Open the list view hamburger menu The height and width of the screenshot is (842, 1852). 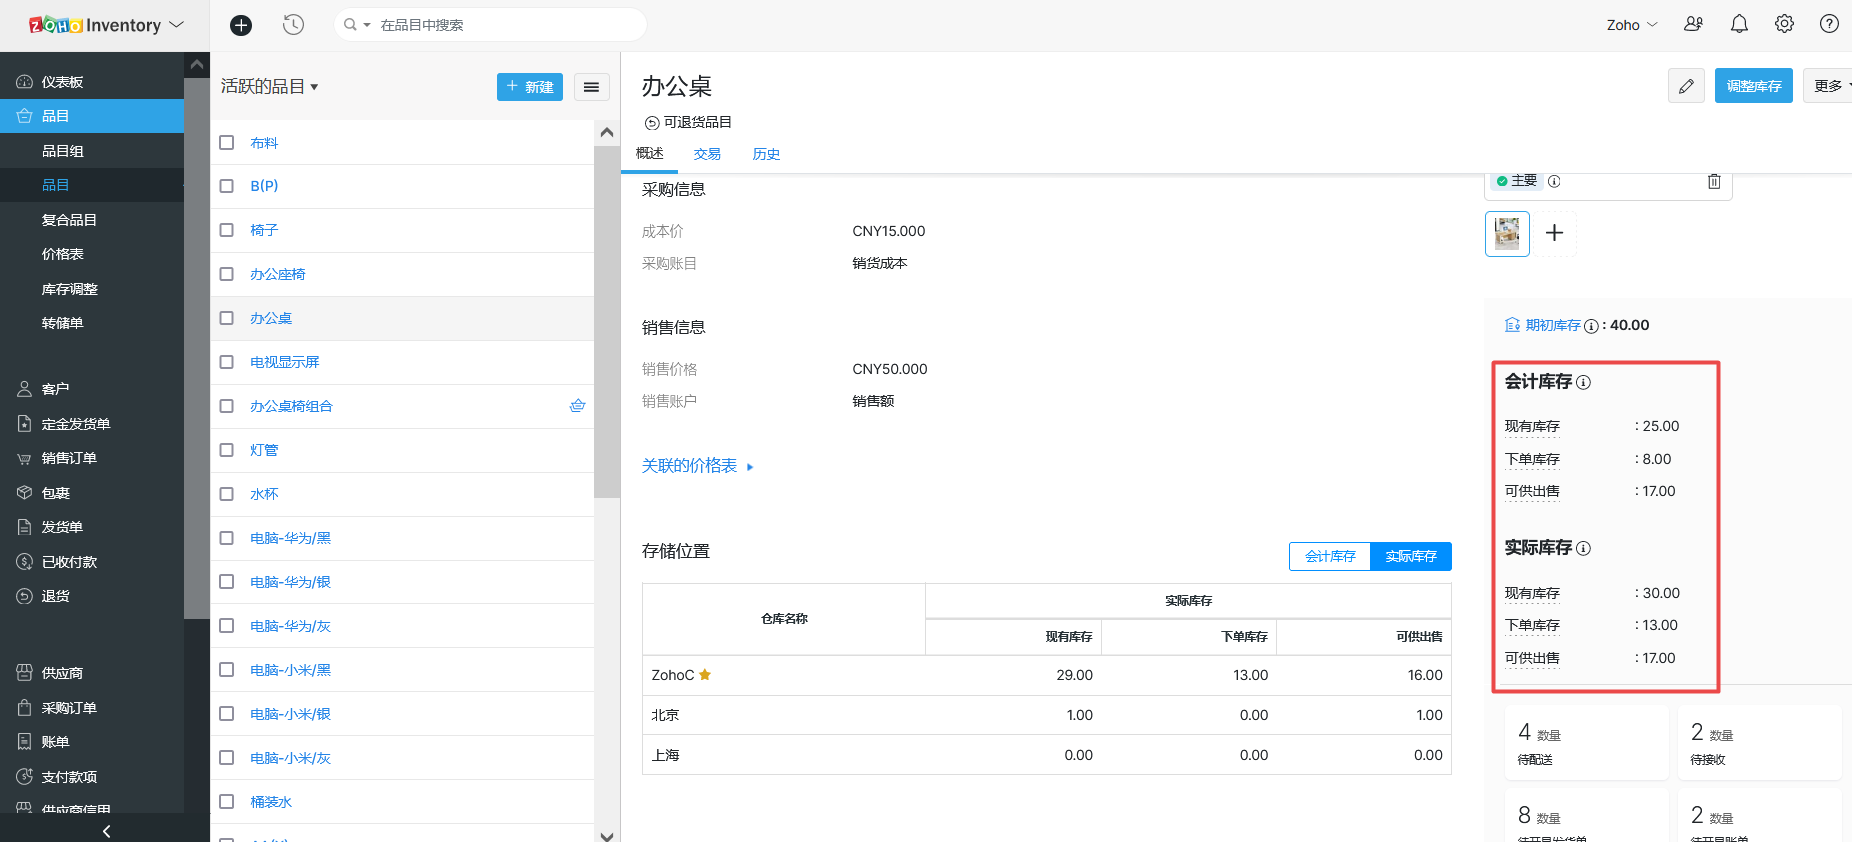tap(591, 87)
